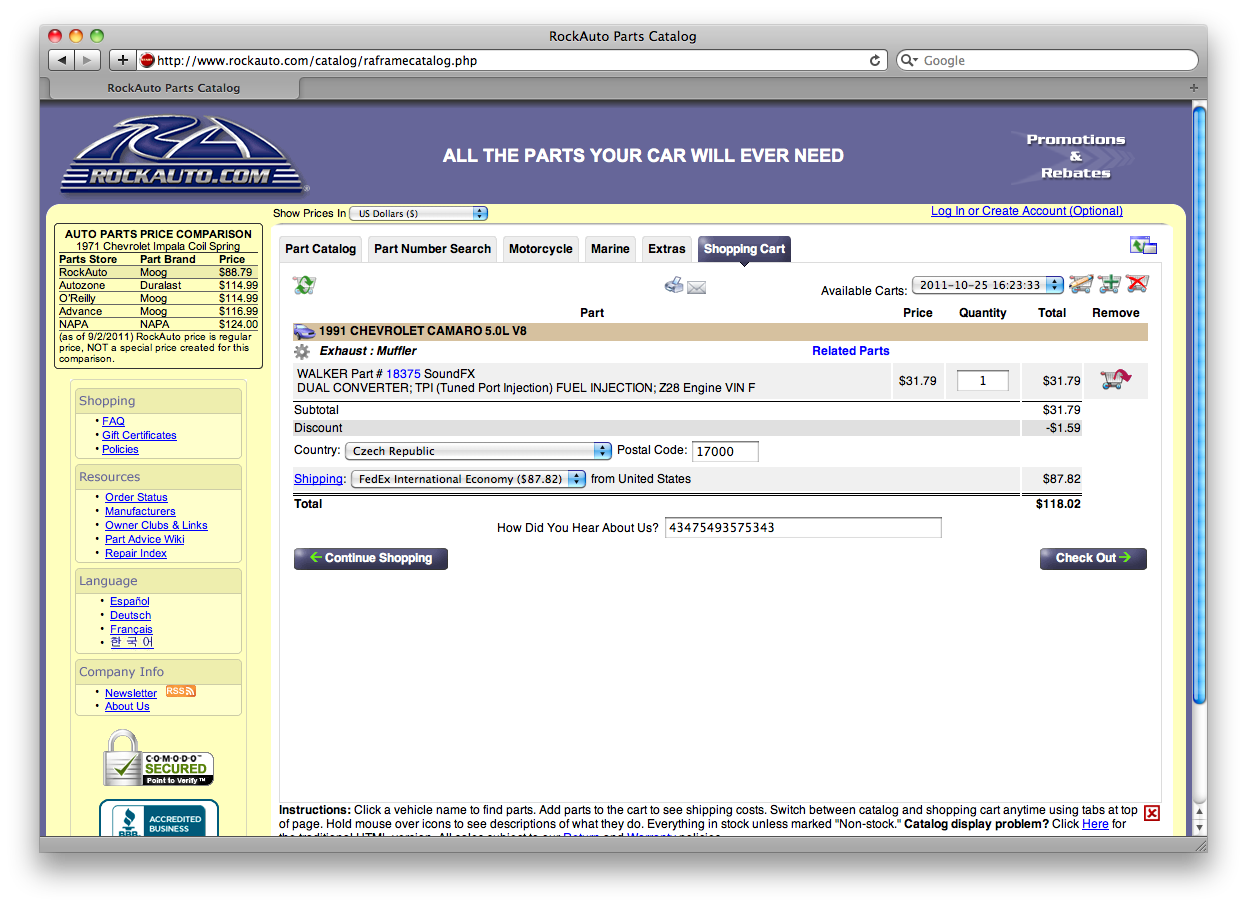Open the About Us link

tap(127, 707)
